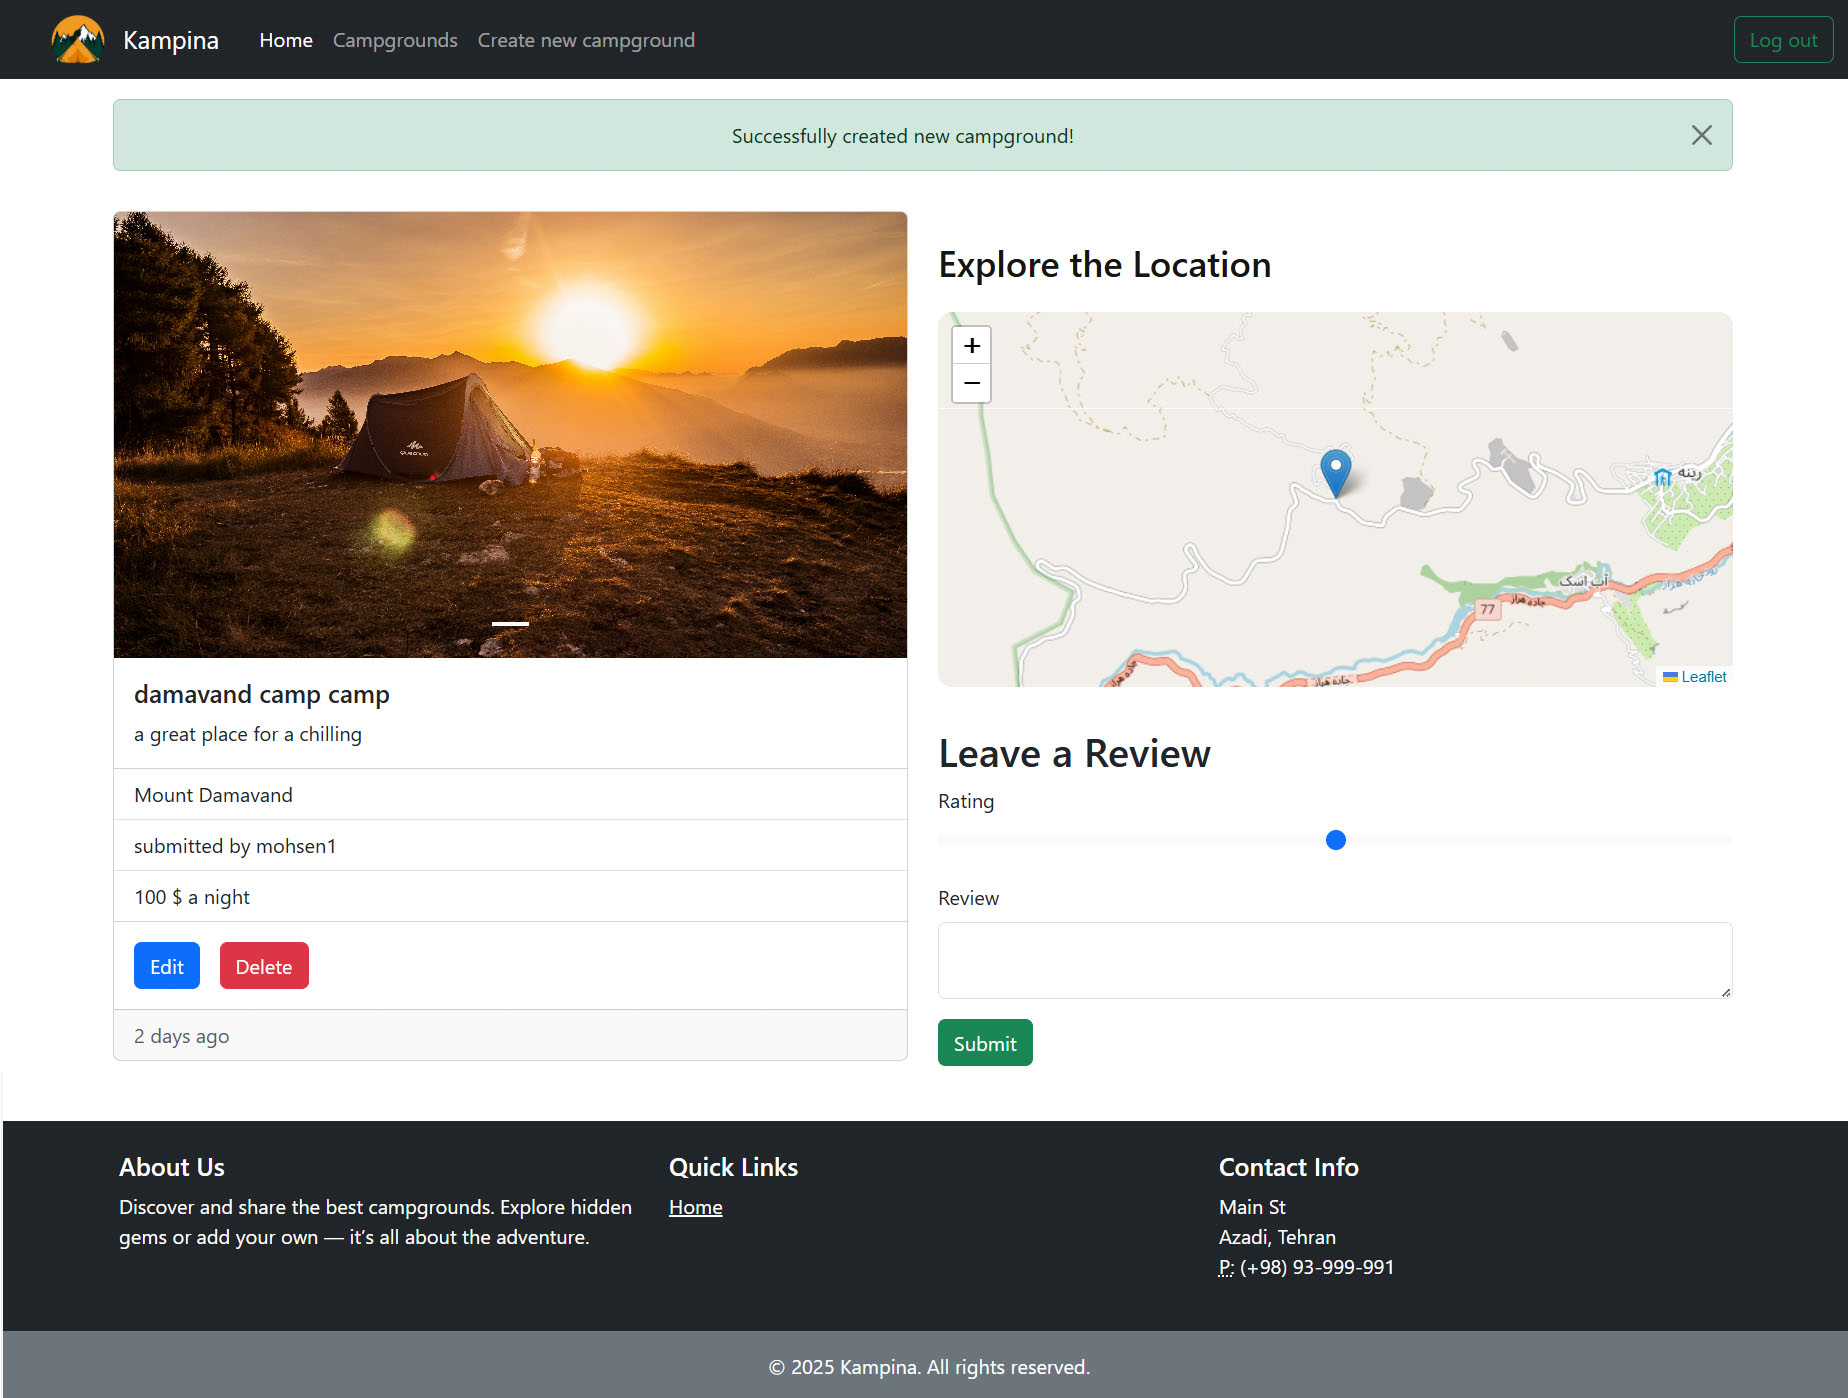Click the Leaflet attribution link
The height and width of the screenshot is (1398, 1848).
point(1703,677)
